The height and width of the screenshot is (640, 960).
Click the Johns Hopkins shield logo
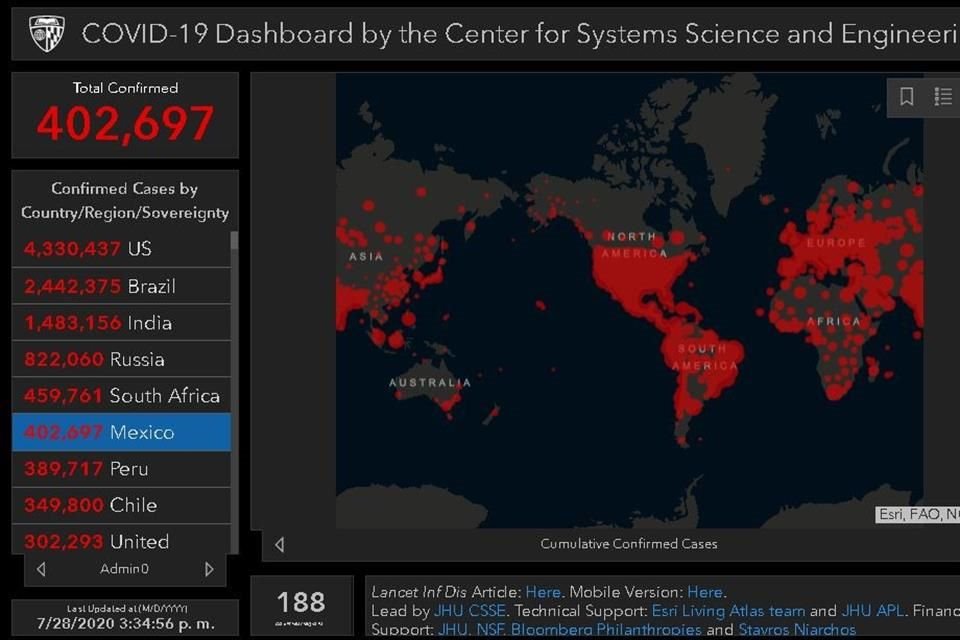pos(47,33)
